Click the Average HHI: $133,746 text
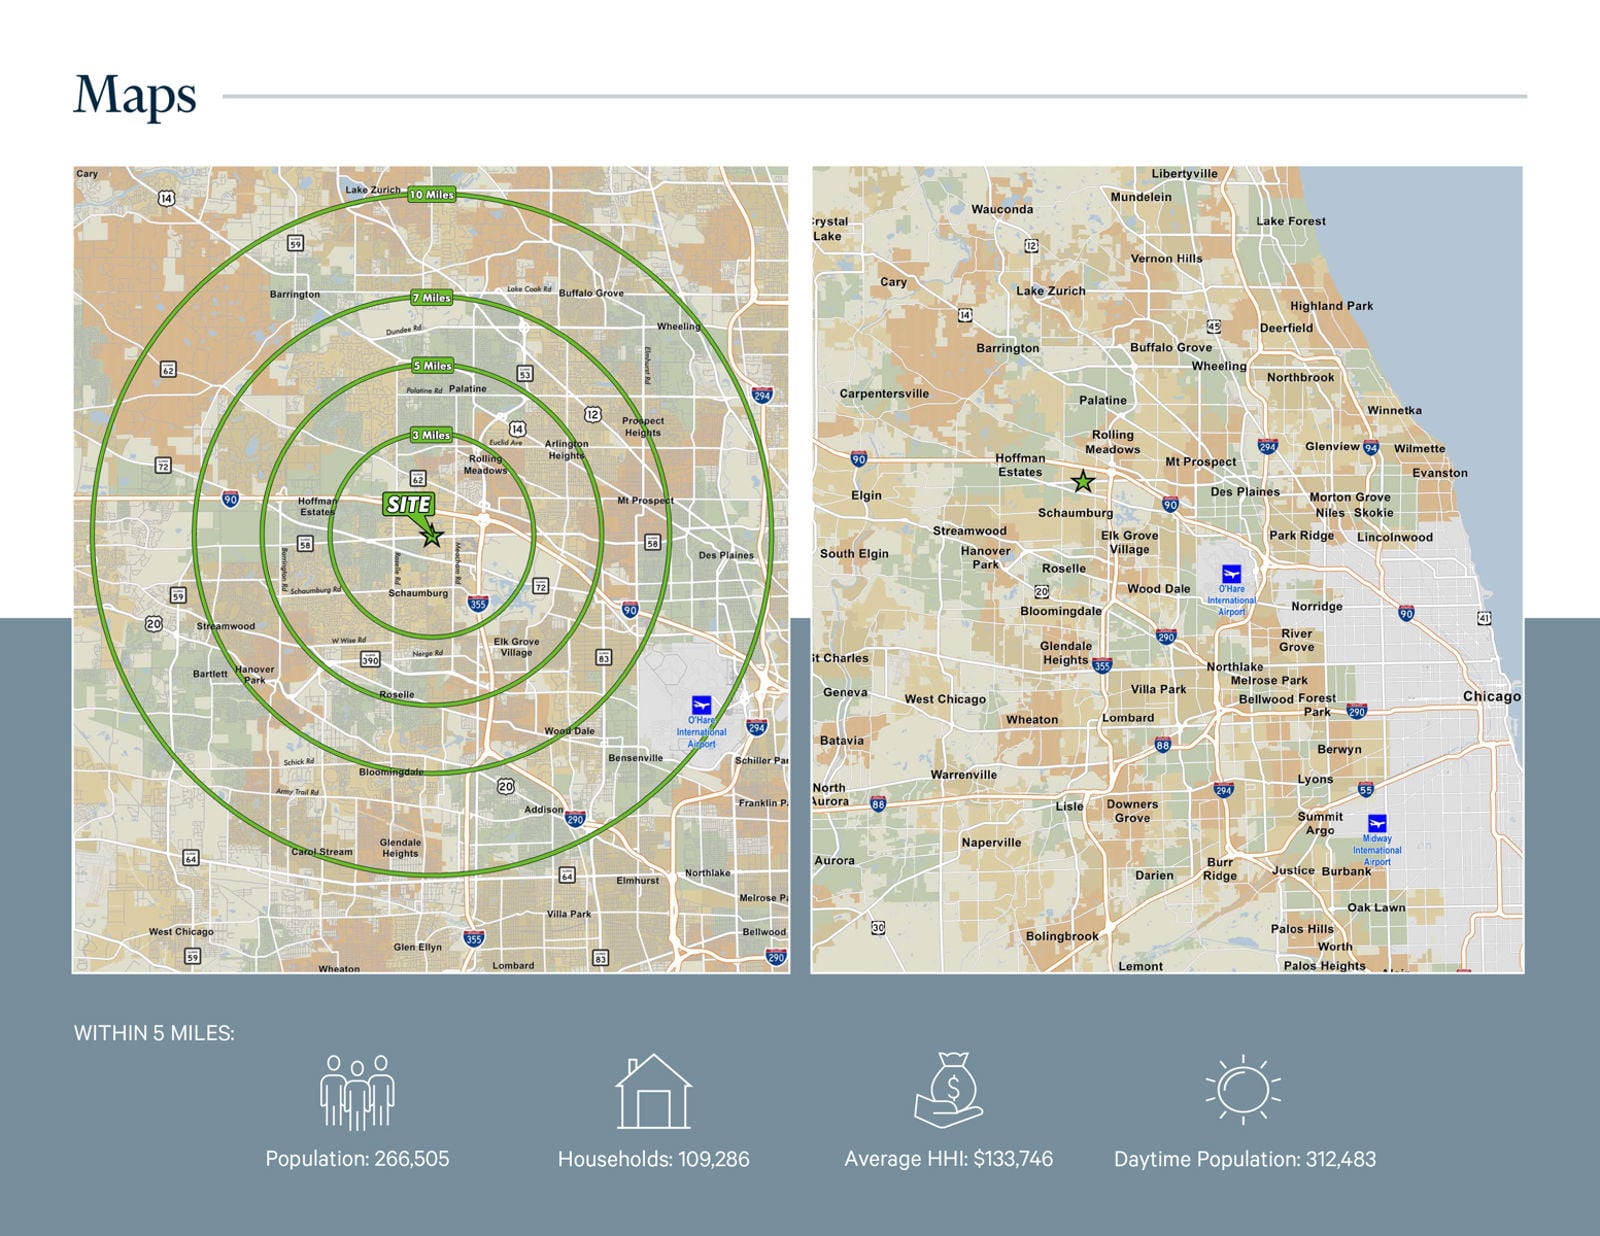 pyautogui.click(x=948, y=1159)
